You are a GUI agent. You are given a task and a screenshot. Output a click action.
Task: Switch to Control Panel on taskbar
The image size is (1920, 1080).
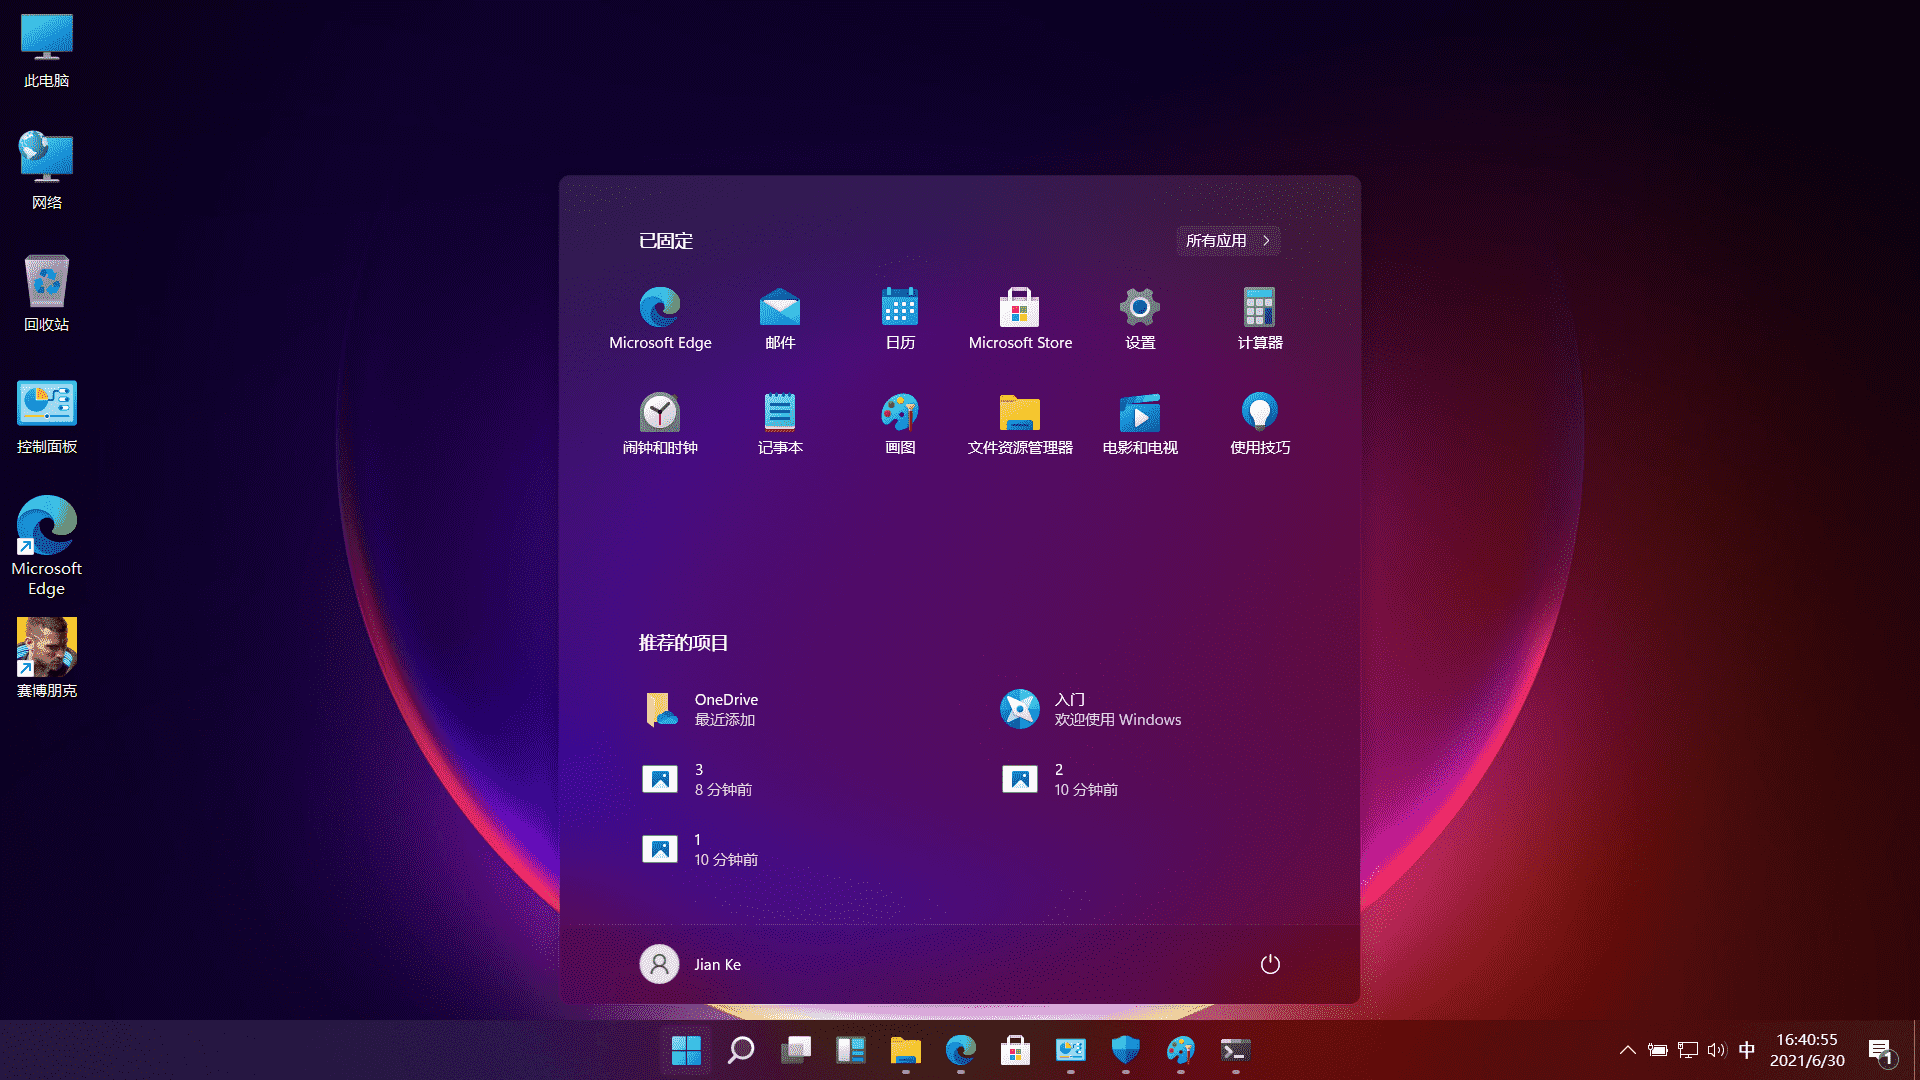click(x=1071, y=1050)
